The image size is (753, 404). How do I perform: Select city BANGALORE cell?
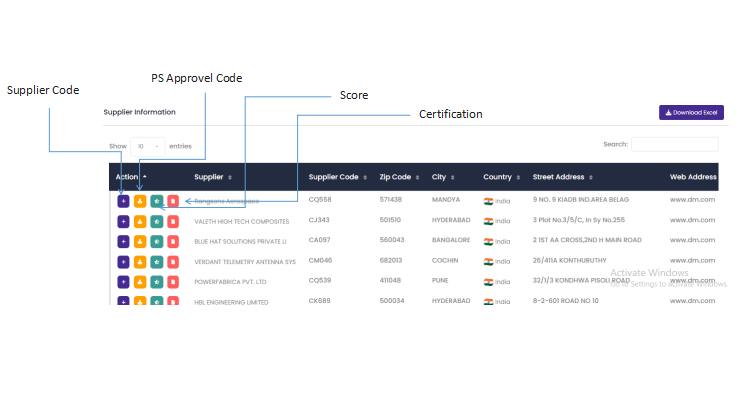pyautogui.click(x=451, y=240)
